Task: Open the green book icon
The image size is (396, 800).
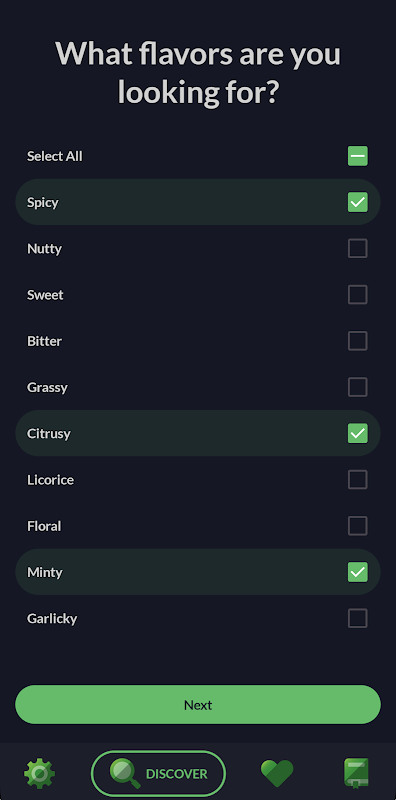Action: [x=356, y=773]
